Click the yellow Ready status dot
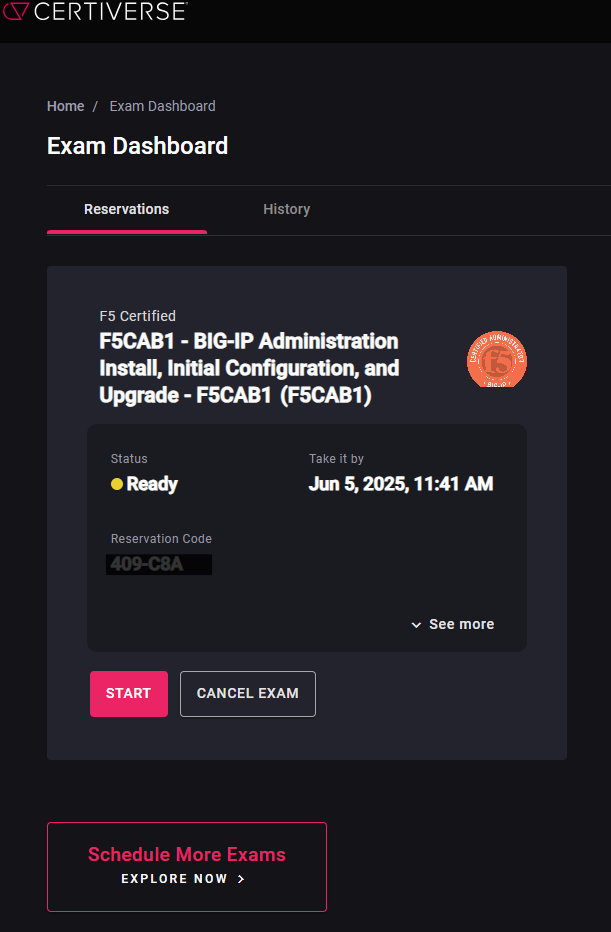The image size is (611, 932). [x=116, y=484]
